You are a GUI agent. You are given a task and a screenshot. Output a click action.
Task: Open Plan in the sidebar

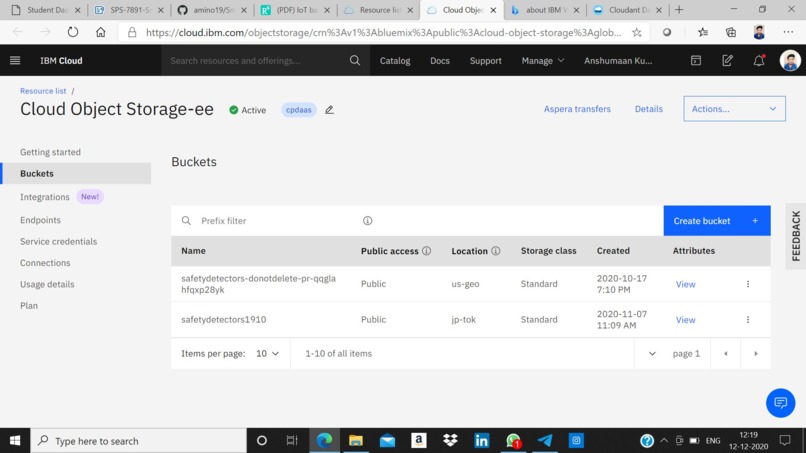[x=29, y=306]
